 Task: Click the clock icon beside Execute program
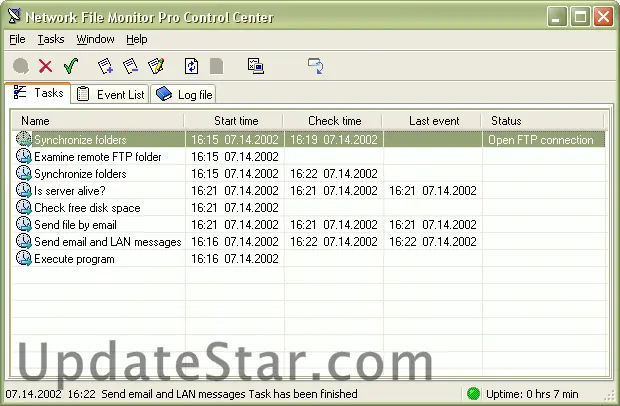pyautogui.click(x=24, y=258)
